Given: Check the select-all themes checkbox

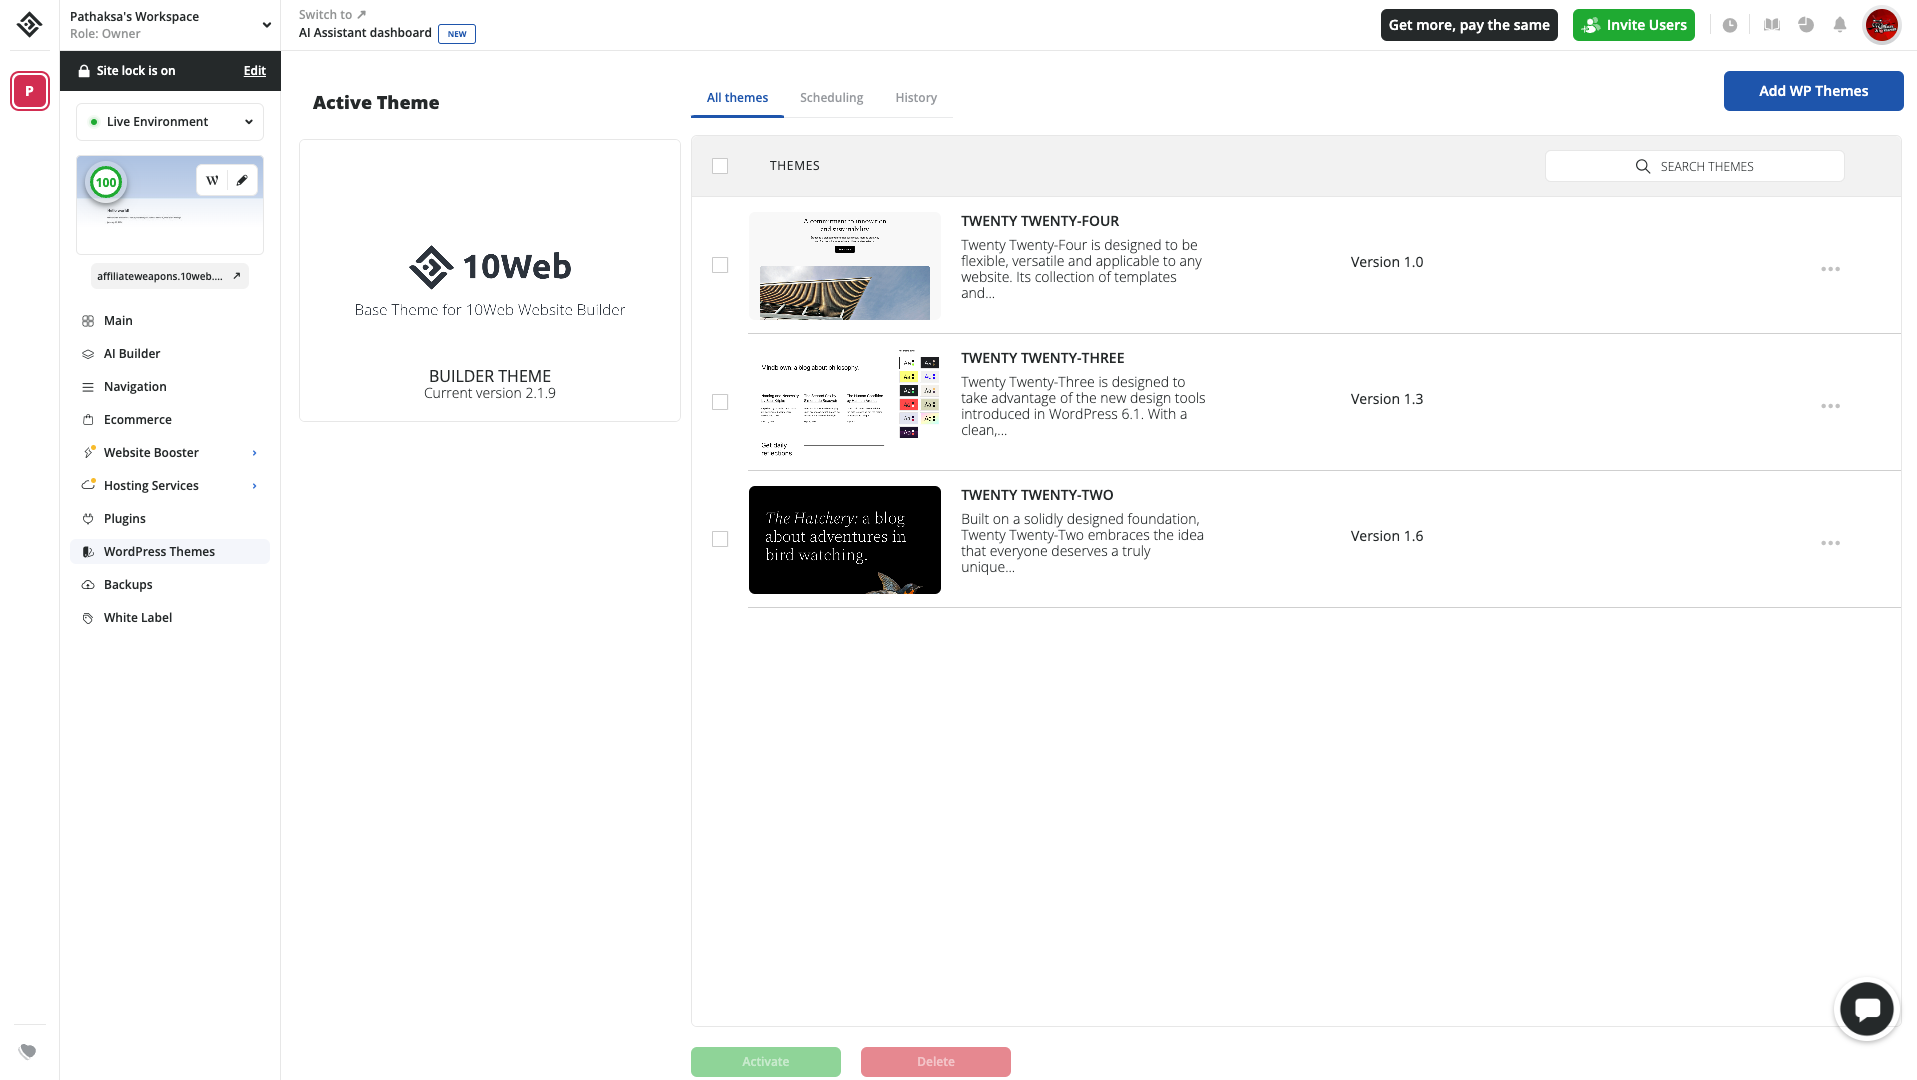Looking at the screenshot, I should (720, 166).
